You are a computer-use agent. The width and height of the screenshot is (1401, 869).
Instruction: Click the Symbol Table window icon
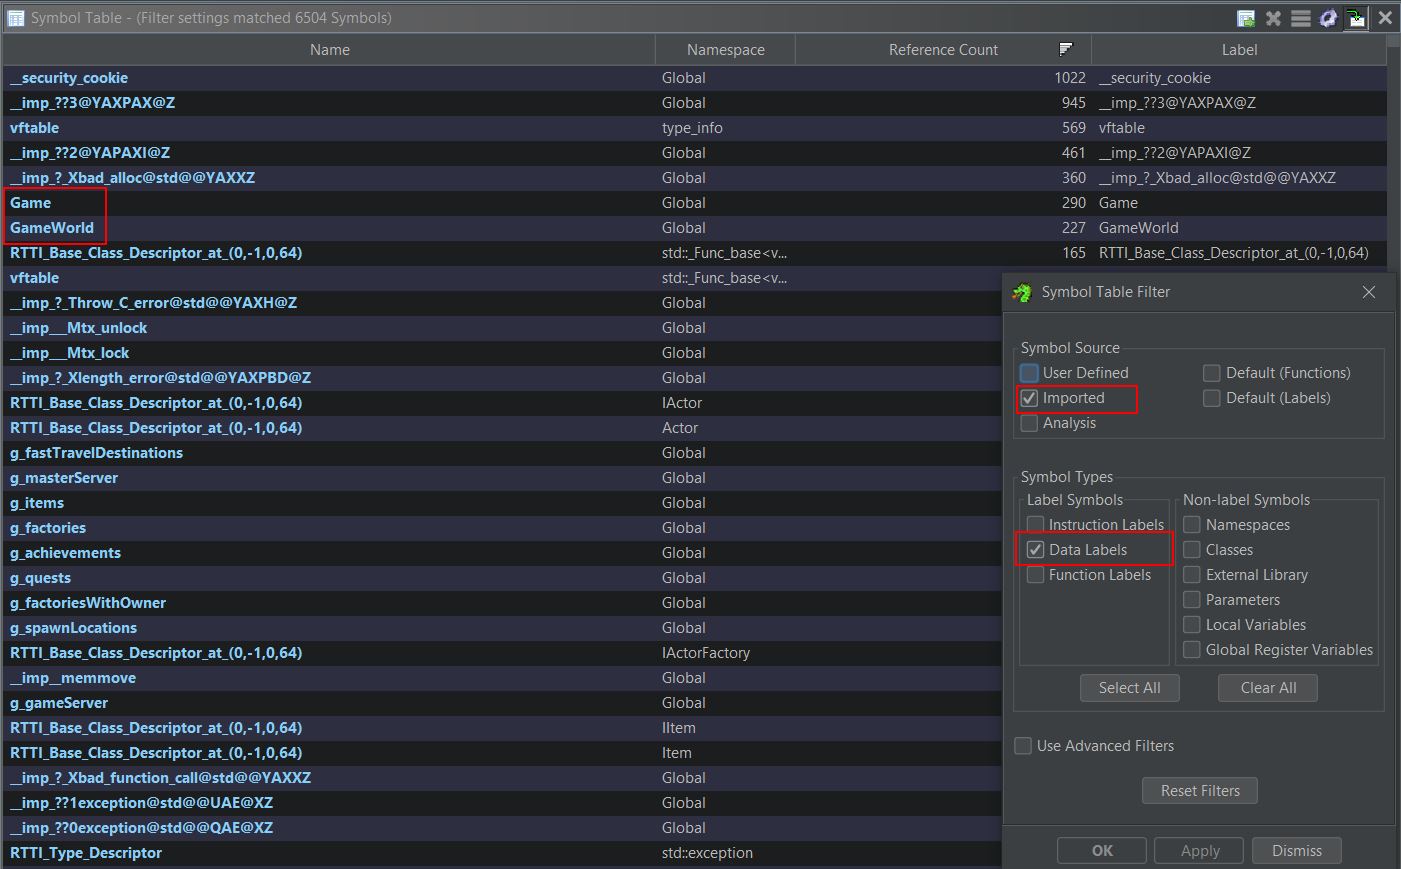point(15,18)
